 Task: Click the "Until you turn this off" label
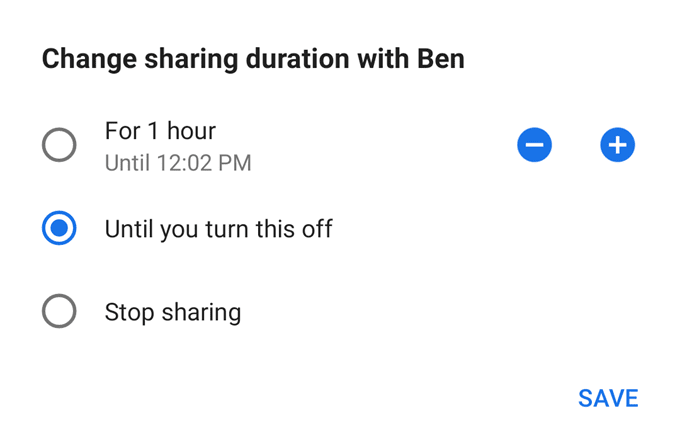[x=218, y=229]
